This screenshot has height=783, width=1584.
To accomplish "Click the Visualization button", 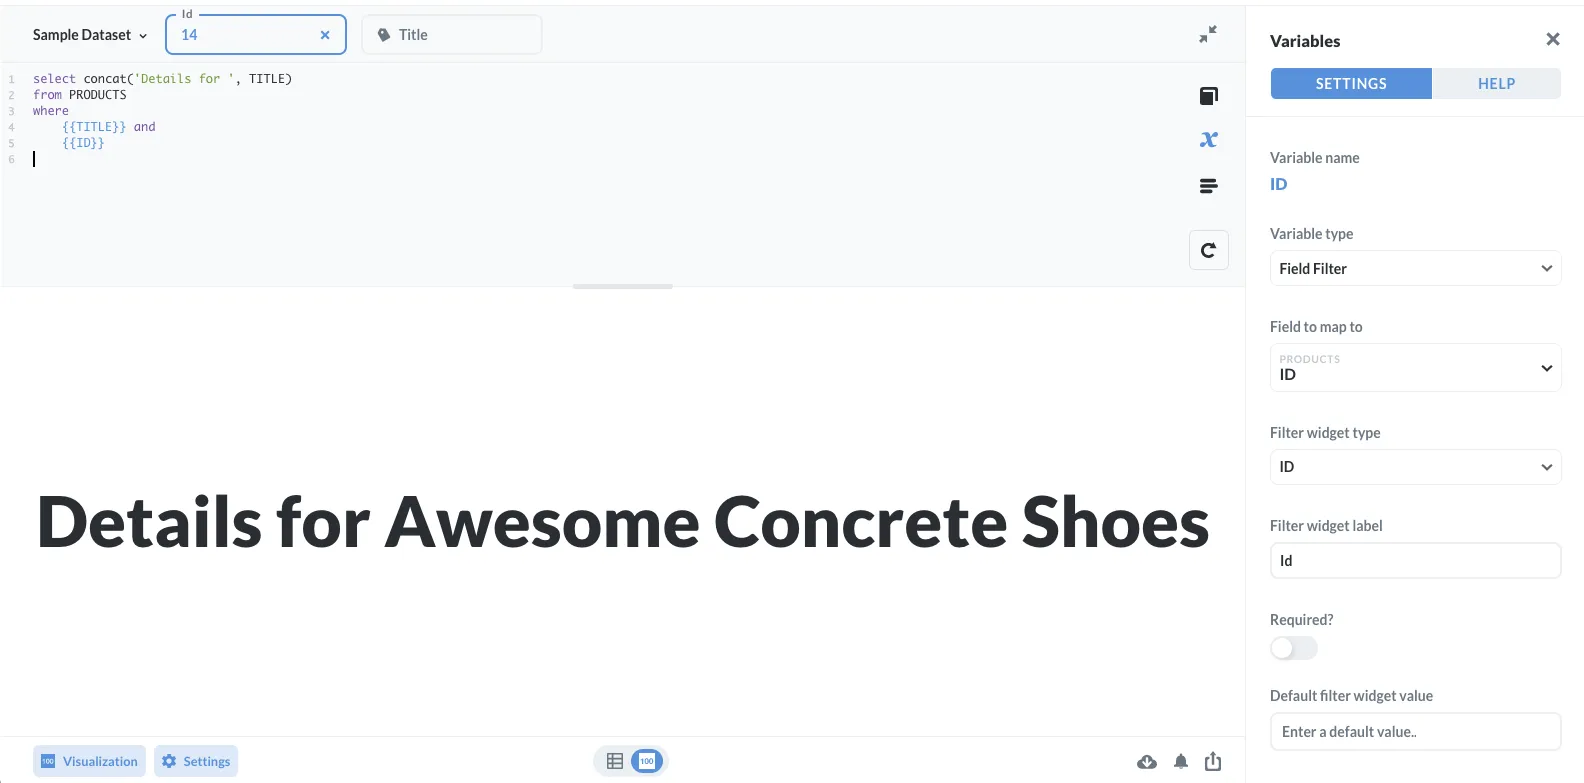I will (89, 761).
